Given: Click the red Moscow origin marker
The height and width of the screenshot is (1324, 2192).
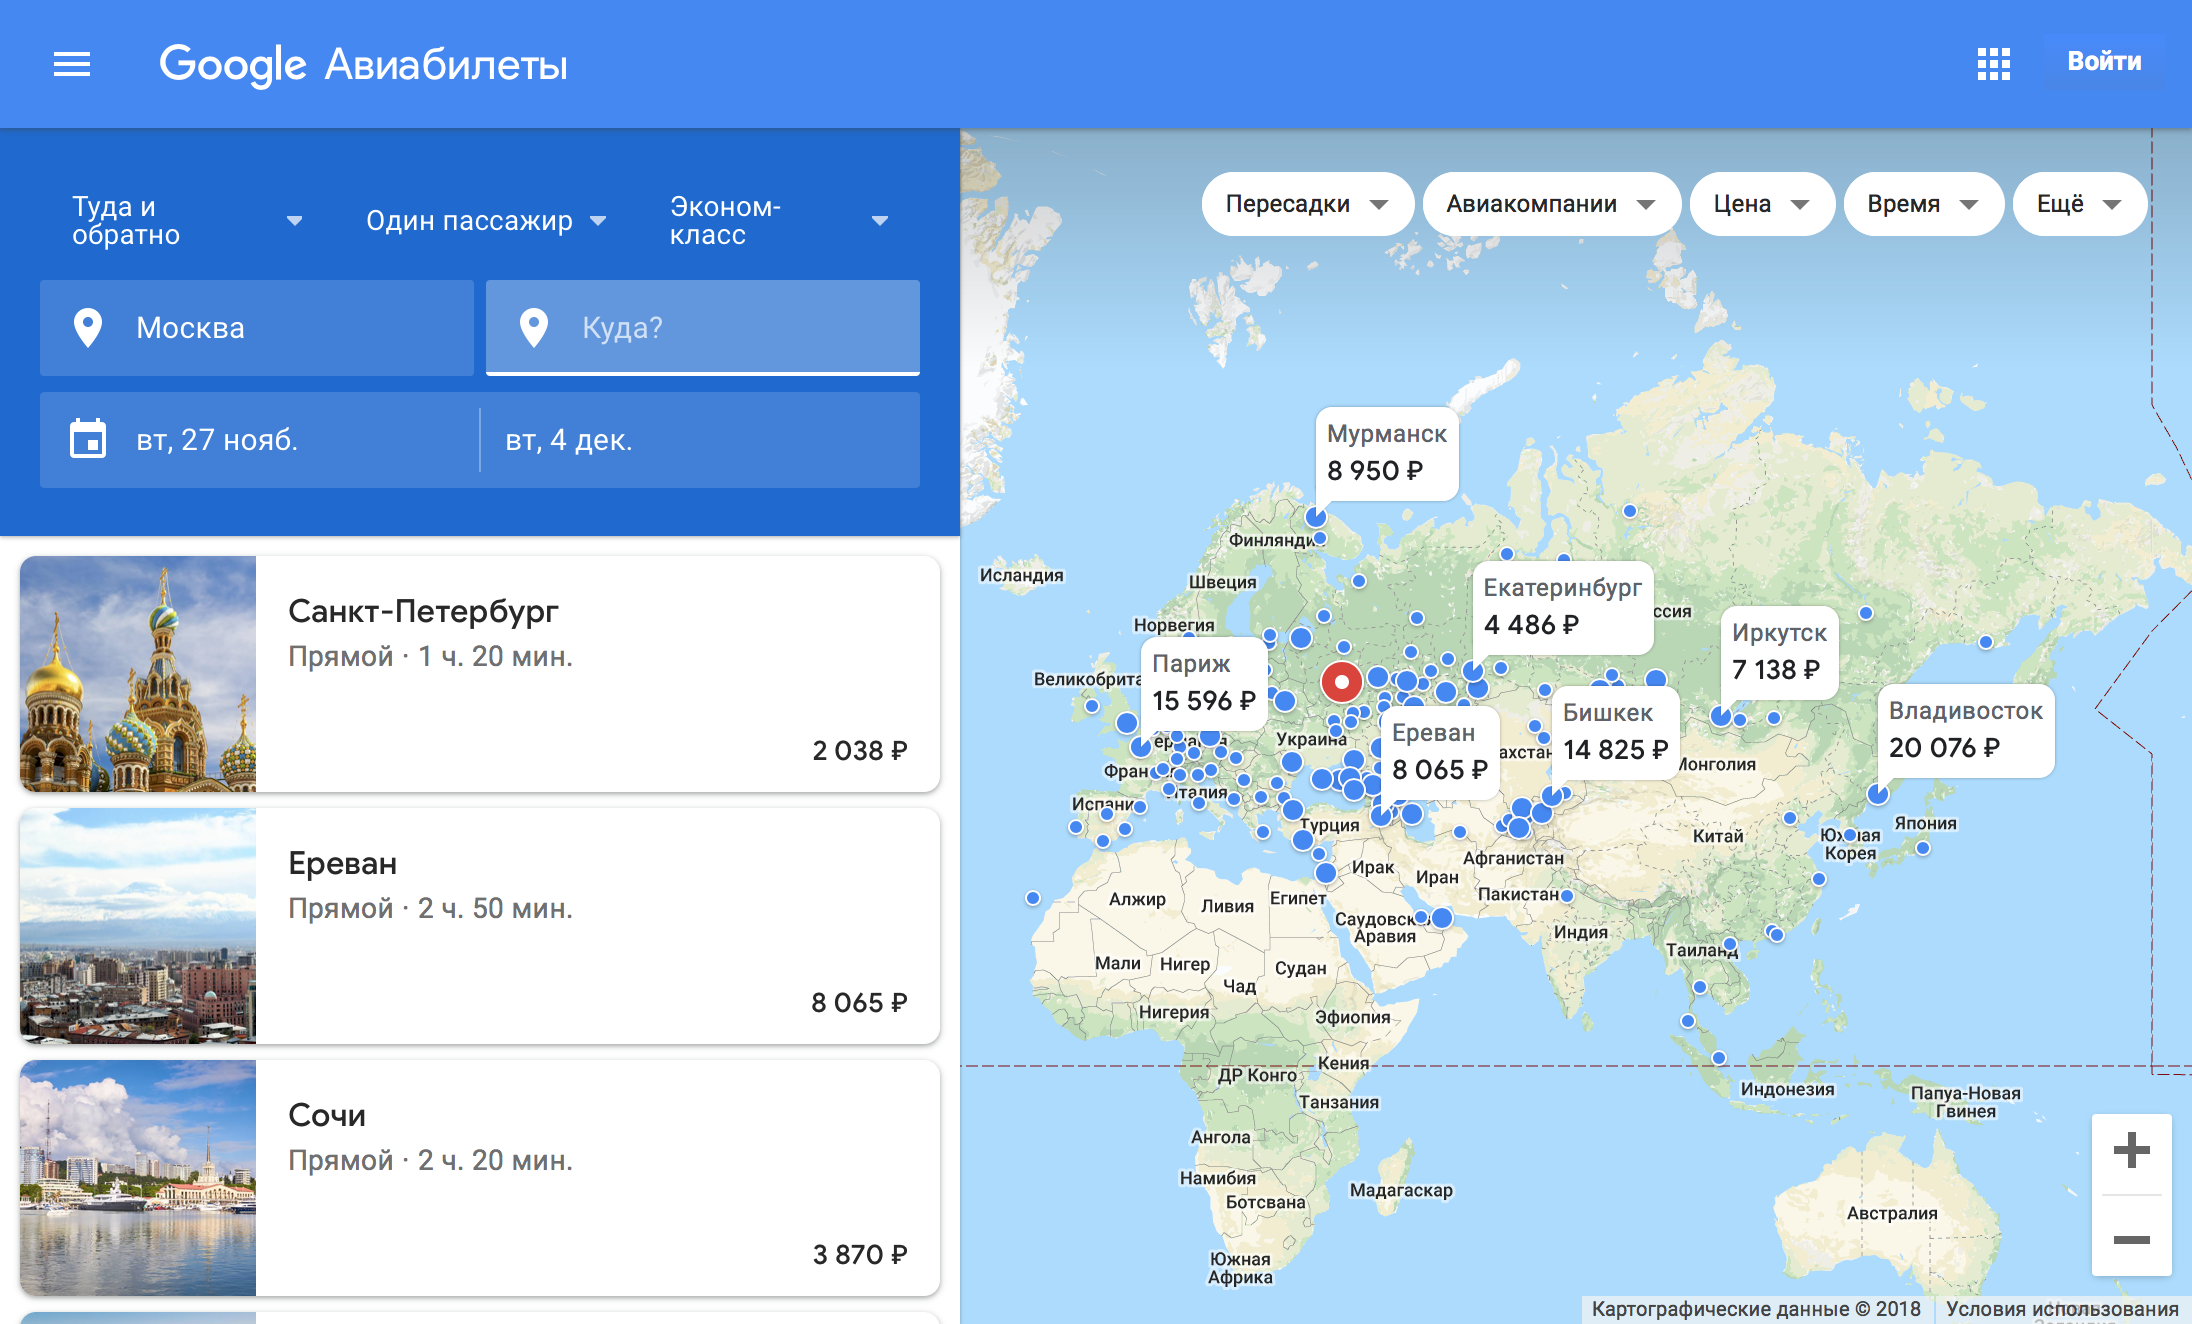Looking at the screenshot, I should 1341,682.
